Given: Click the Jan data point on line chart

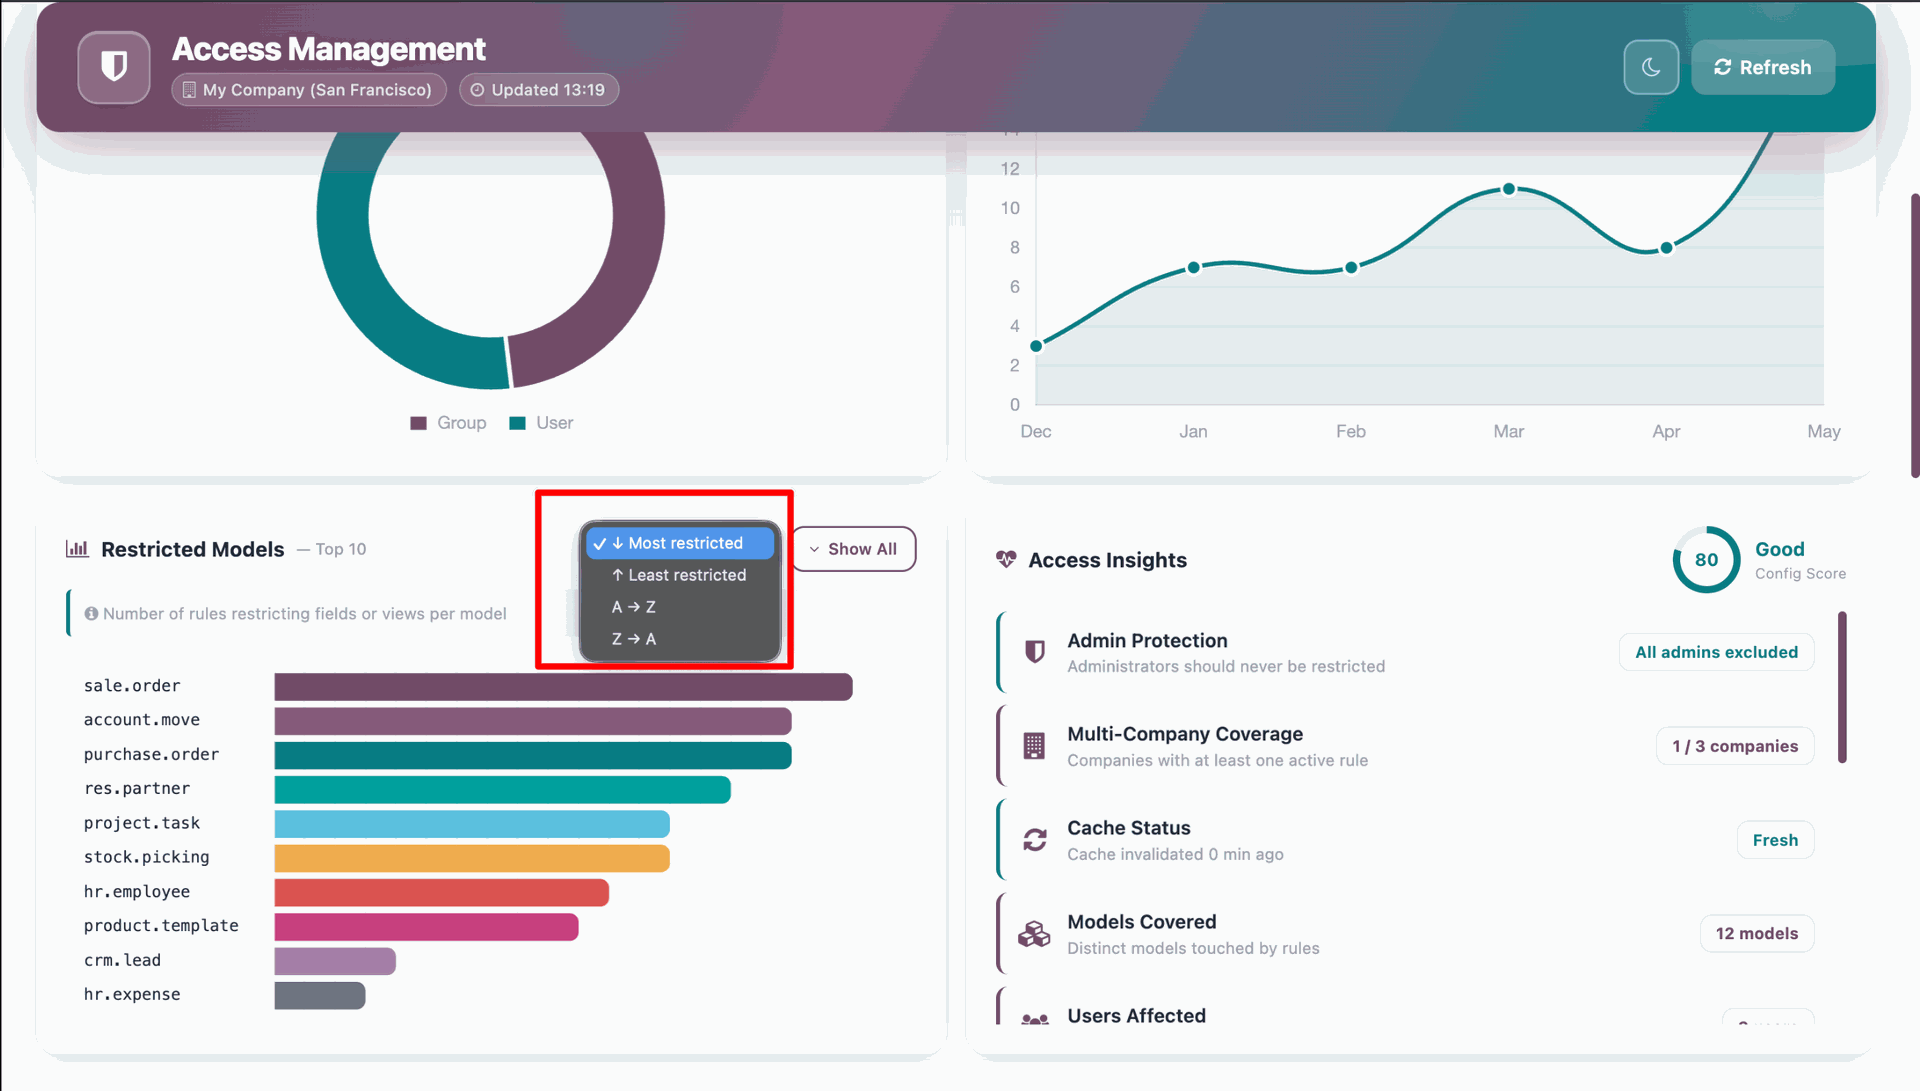Looking at the screenshot, I should 1193,268.
